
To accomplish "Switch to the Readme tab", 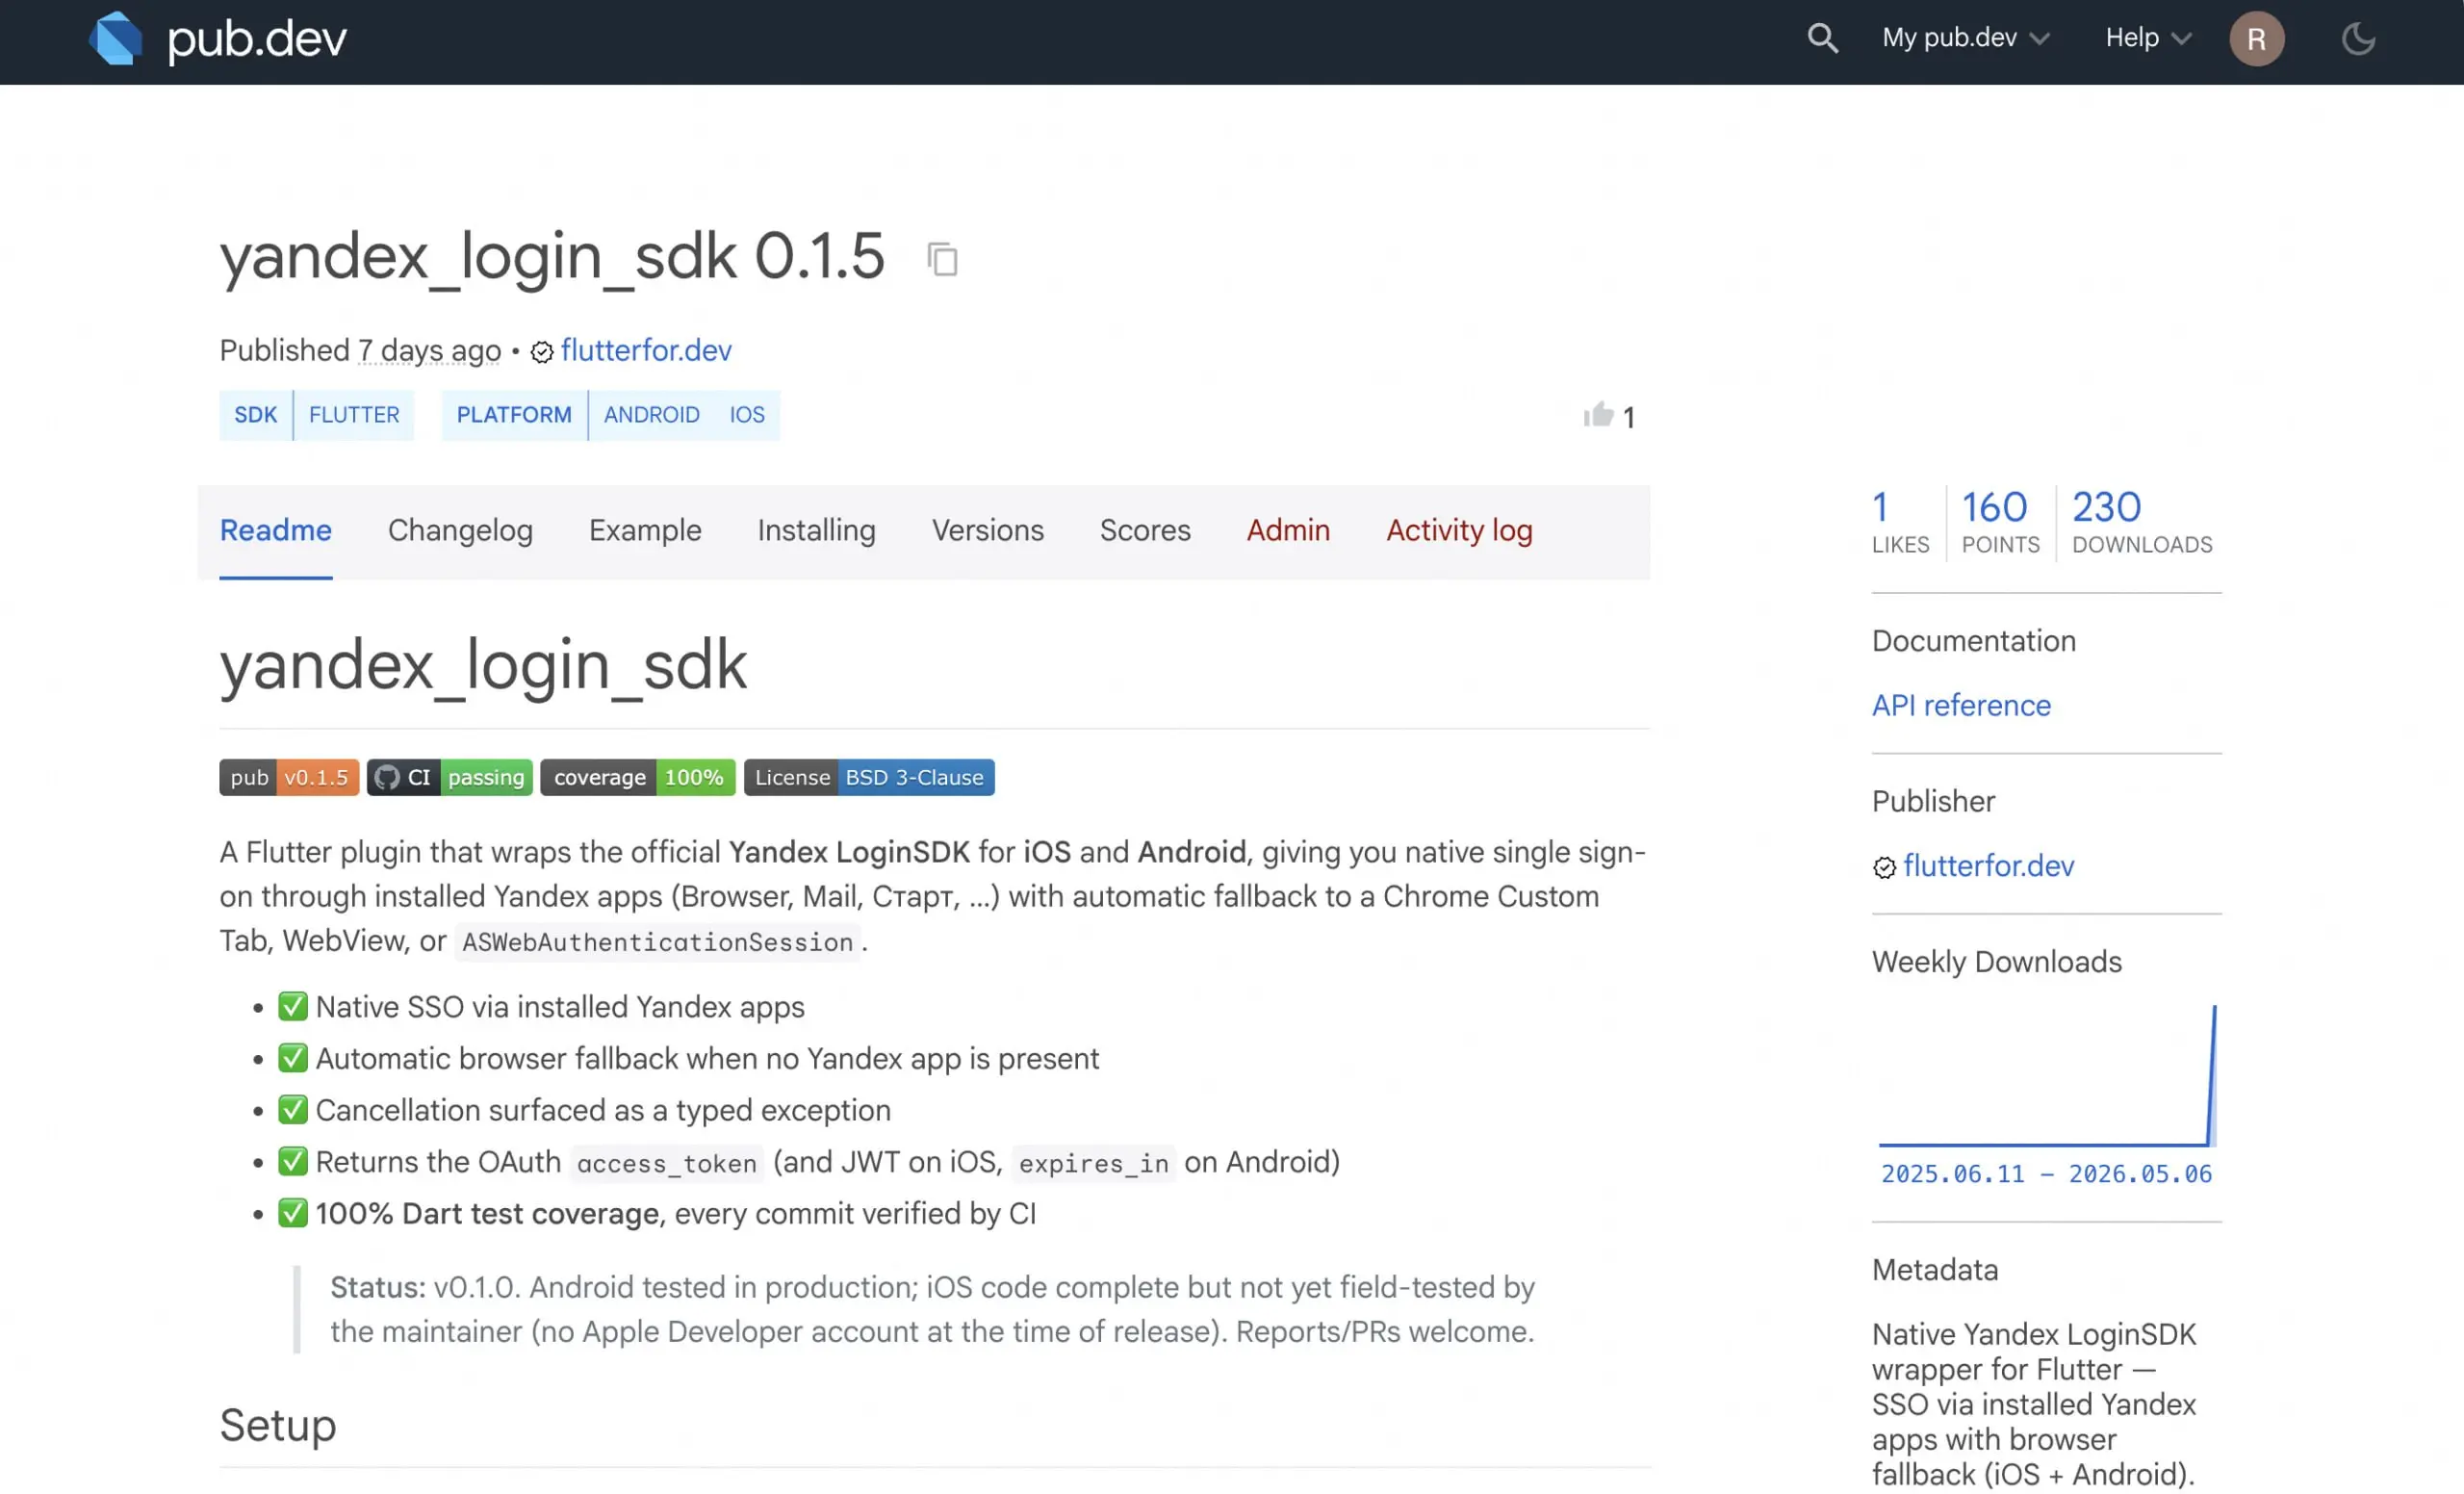I will (x=276, y=530).
